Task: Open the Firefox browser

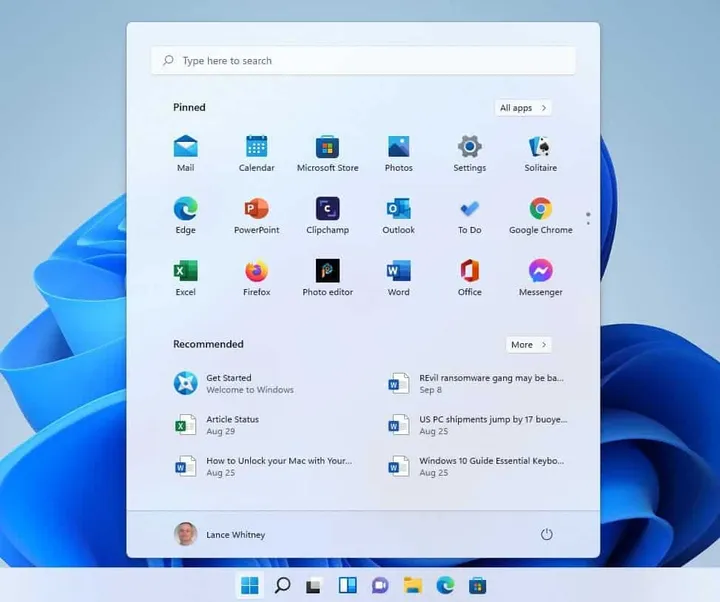Action: pos(257,277)
